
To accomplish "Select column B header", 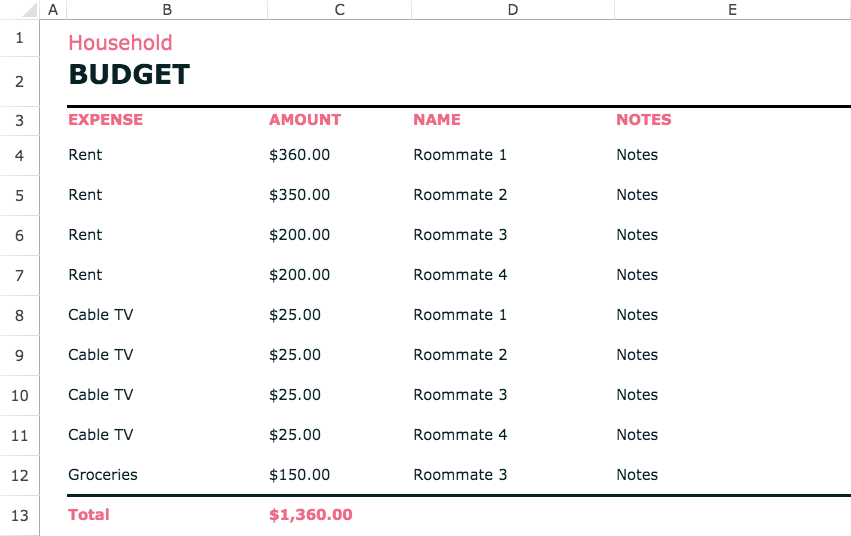I will tap(167, 10).
